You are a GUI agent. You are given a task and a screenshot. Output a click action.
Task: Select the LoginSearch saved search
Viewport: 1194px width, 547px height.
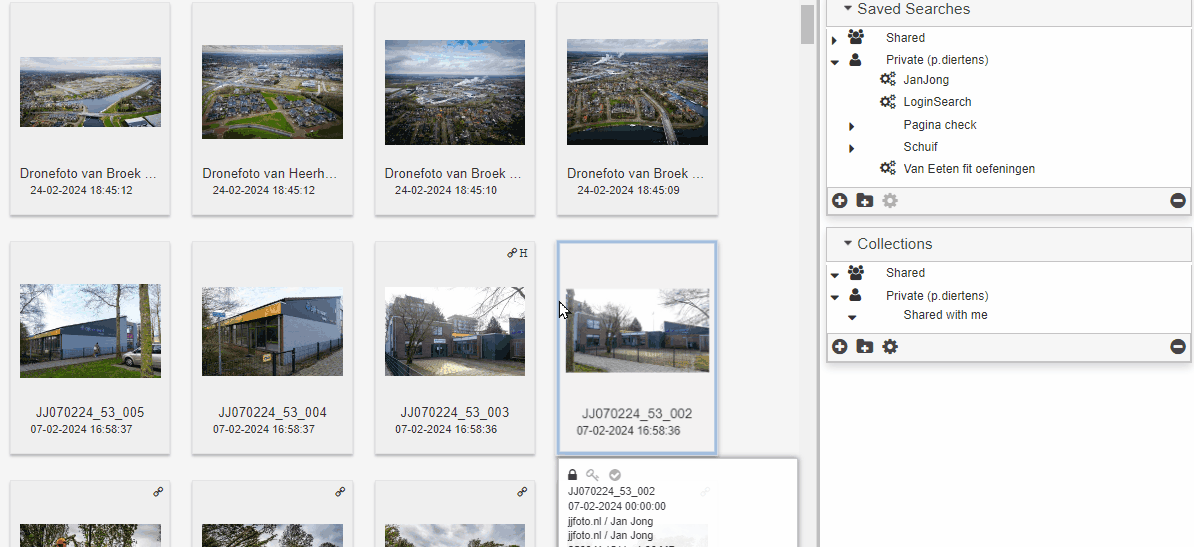[936, 102]
